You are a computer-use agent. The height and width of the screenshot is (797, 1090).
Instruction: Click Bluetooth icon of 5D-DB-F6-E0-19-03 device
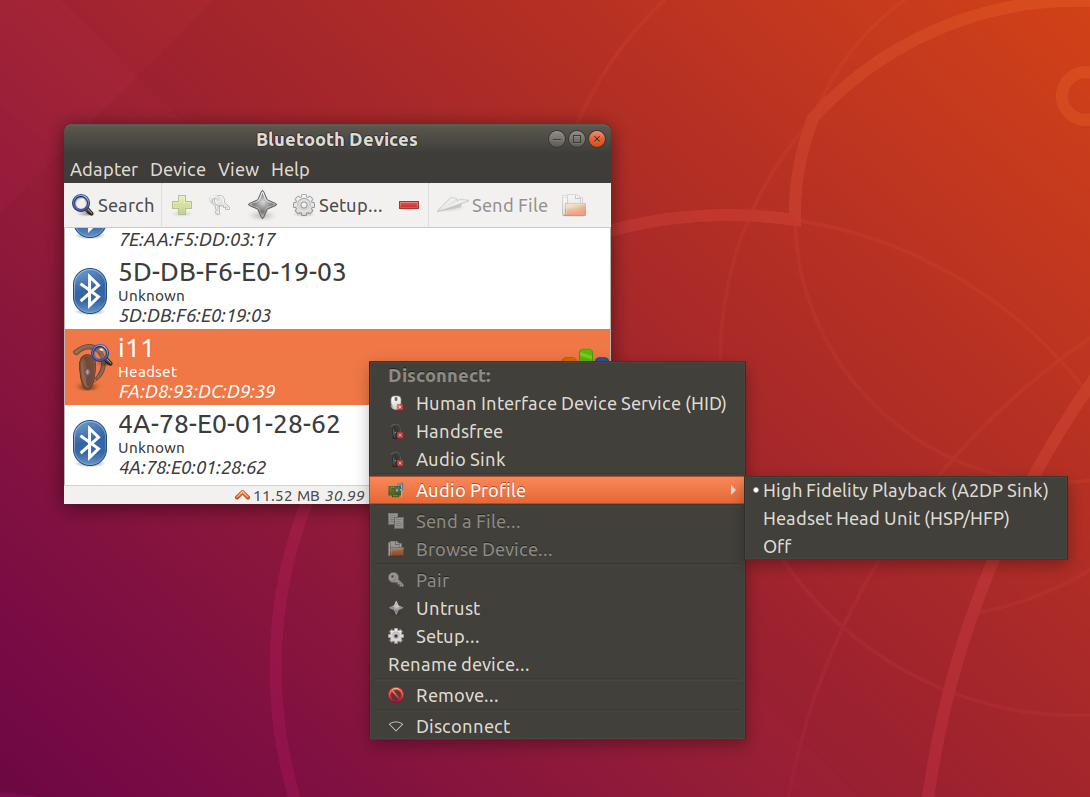90,291
